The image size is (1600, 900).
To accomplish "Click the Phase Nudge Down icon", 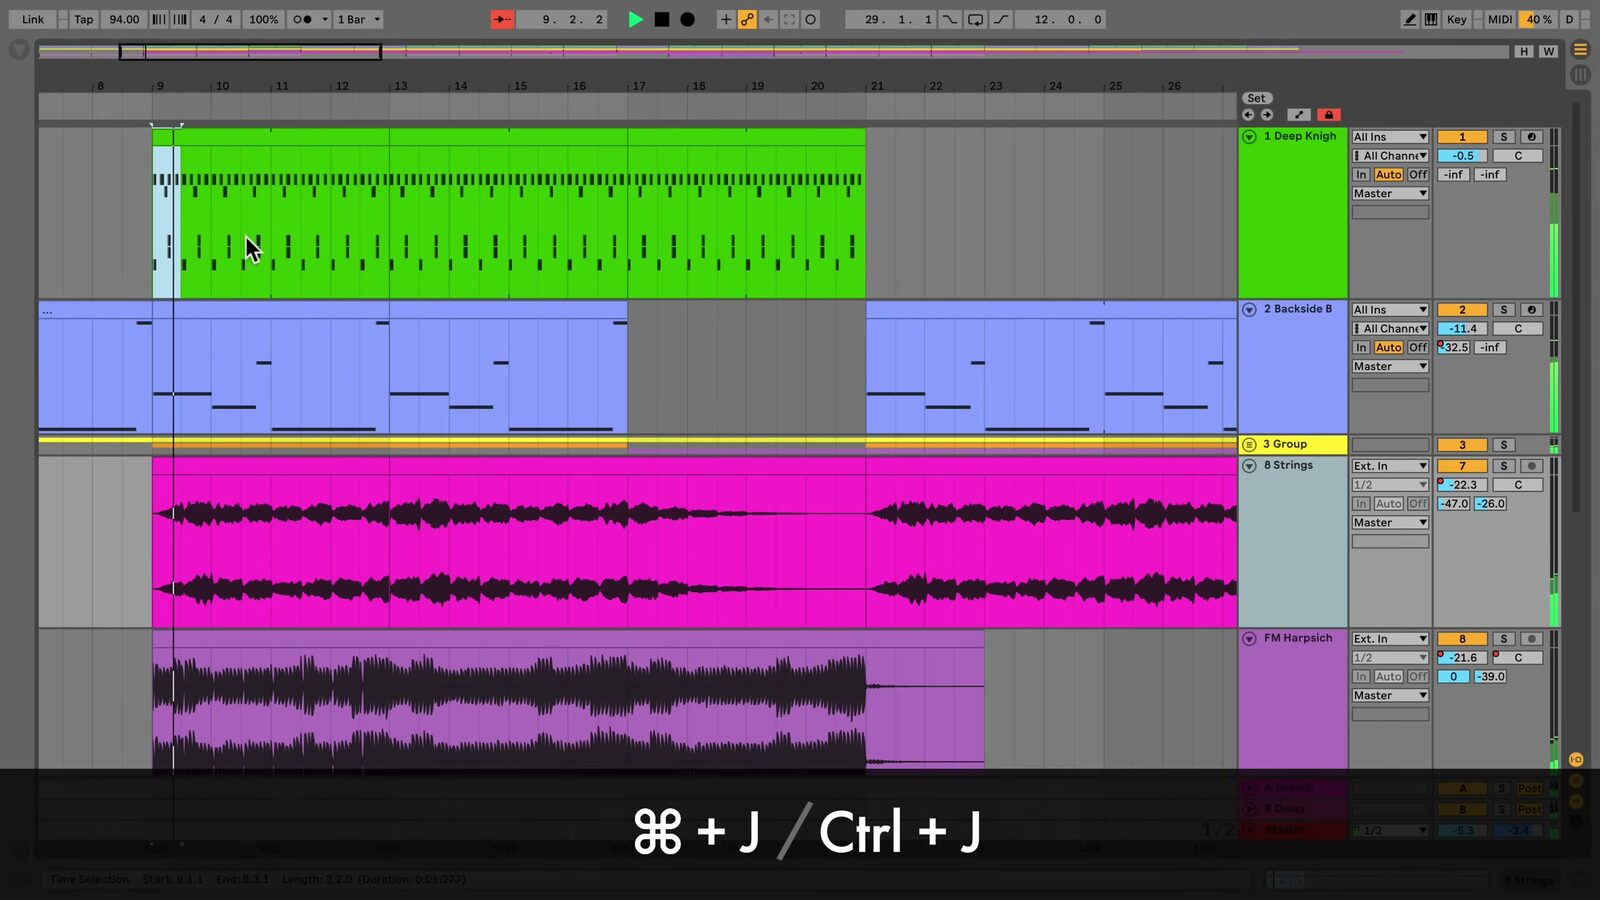I will [159, 19].
